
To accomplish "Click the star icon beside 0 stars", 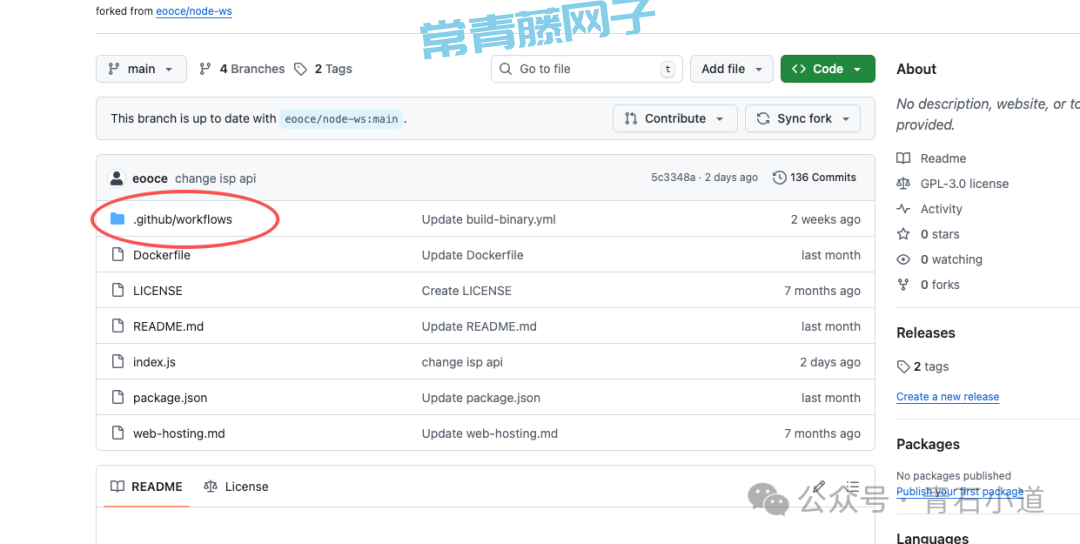I will (x=903, y=234).
